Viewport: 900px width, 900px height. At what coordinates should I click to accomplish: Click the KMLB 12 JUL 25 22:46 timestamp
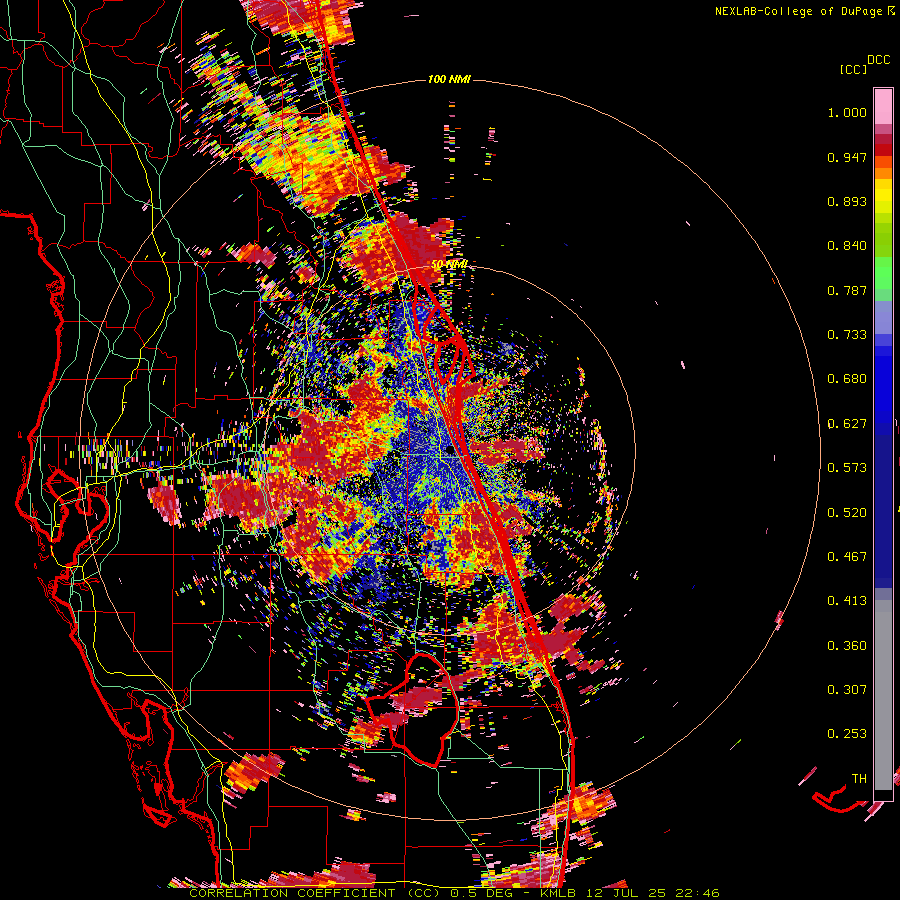[x=630, y=893]
